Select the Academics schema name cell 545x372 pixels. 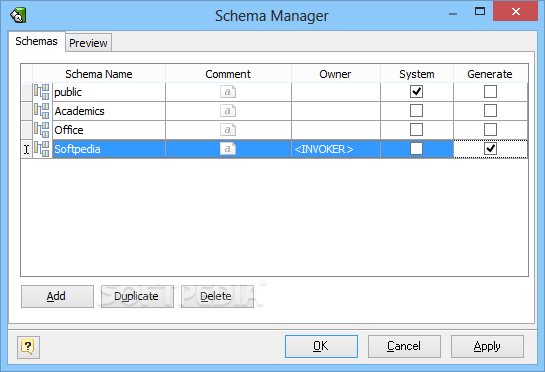point(109,111)
